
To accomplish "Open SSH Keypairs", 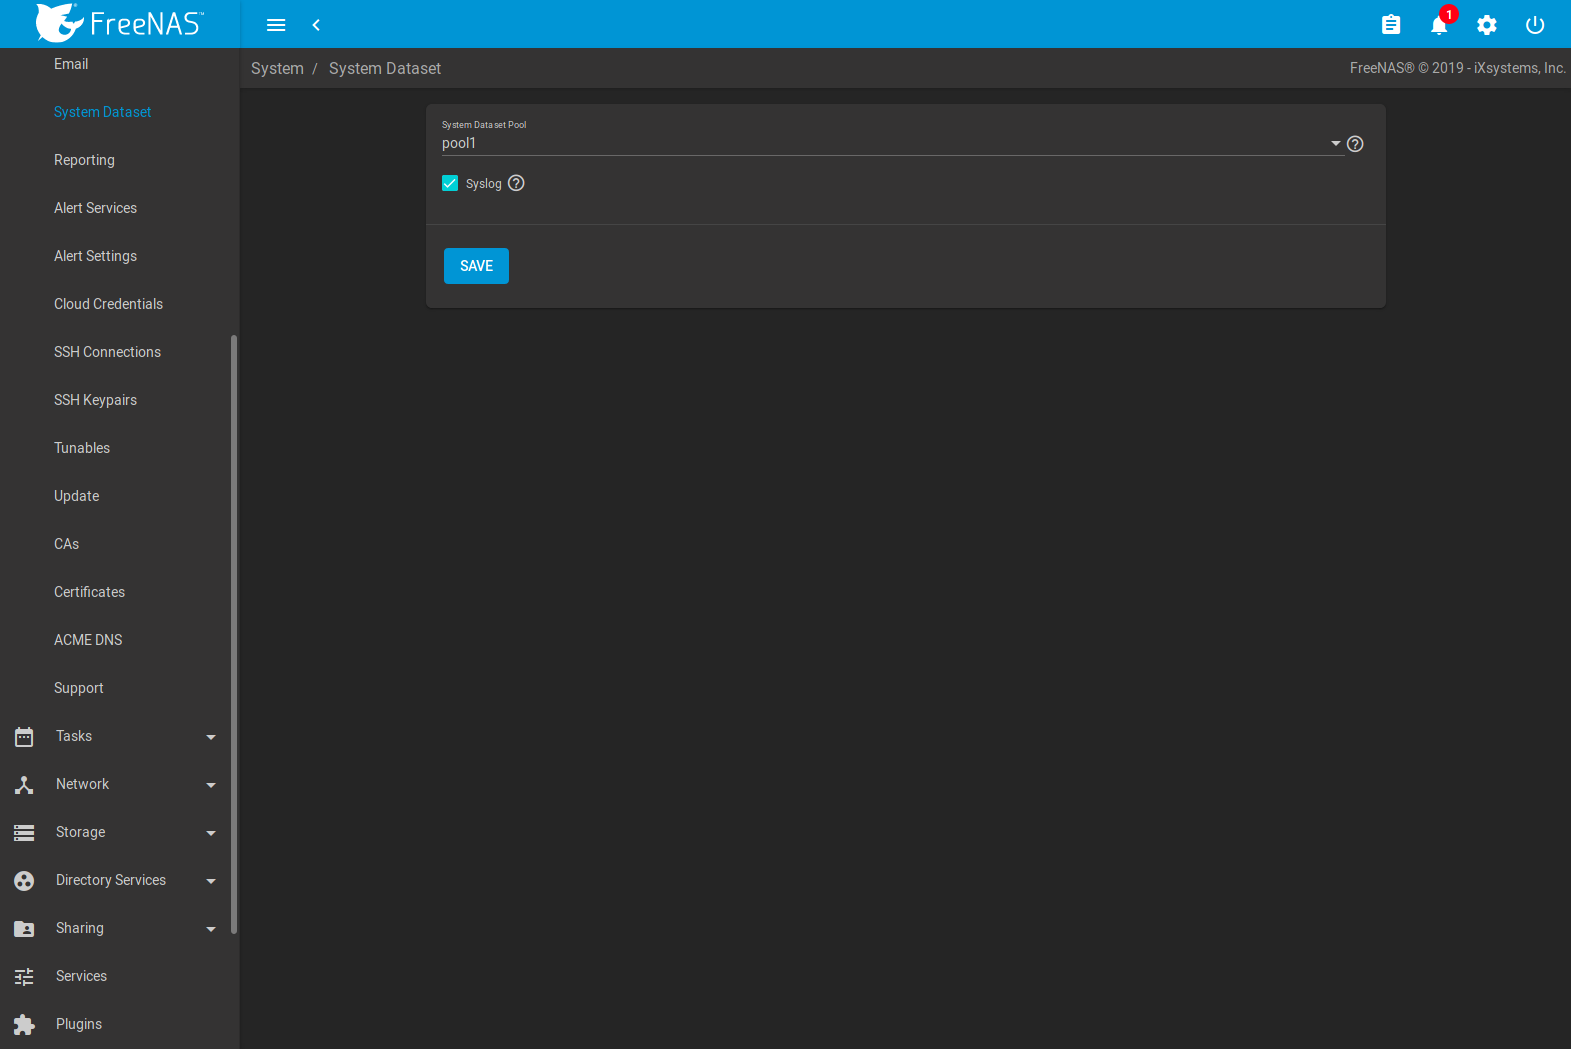I will point(95,400).
